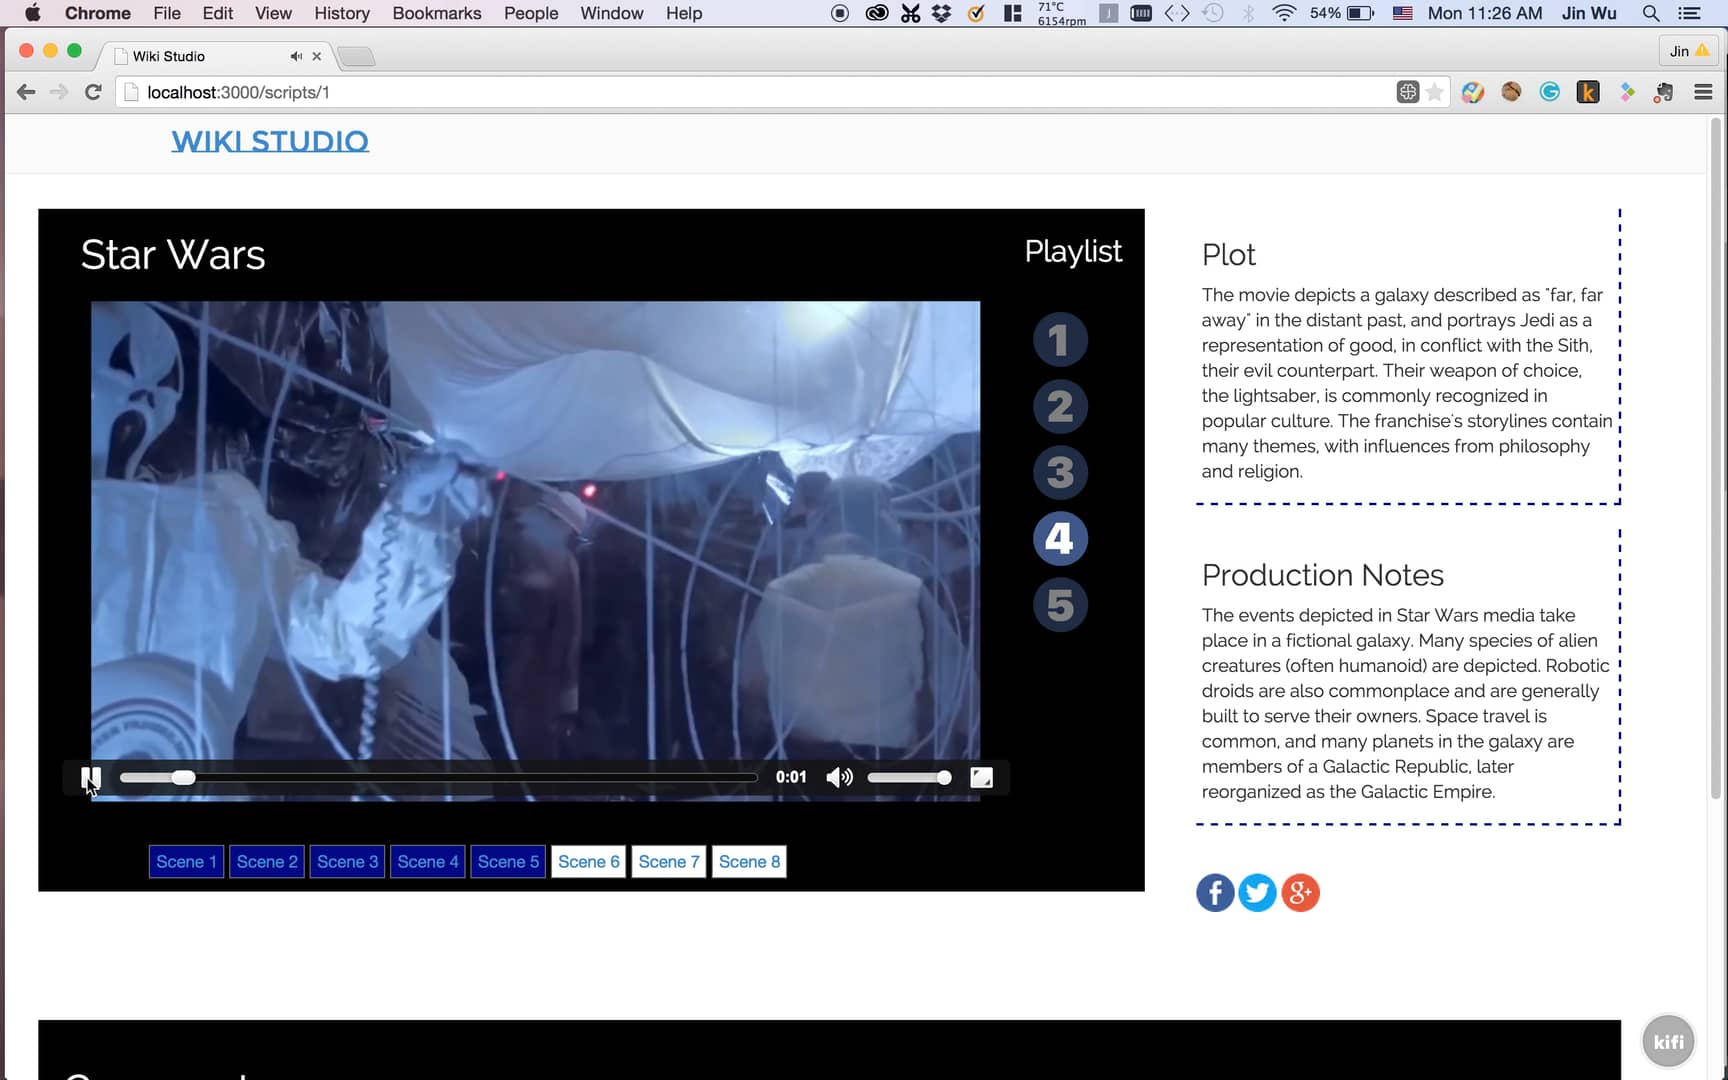The height and width of the screenshot is (1080, 1728).
Task: Toggle fullscreen mode on the video player
Action: click(x=981, y=777)
